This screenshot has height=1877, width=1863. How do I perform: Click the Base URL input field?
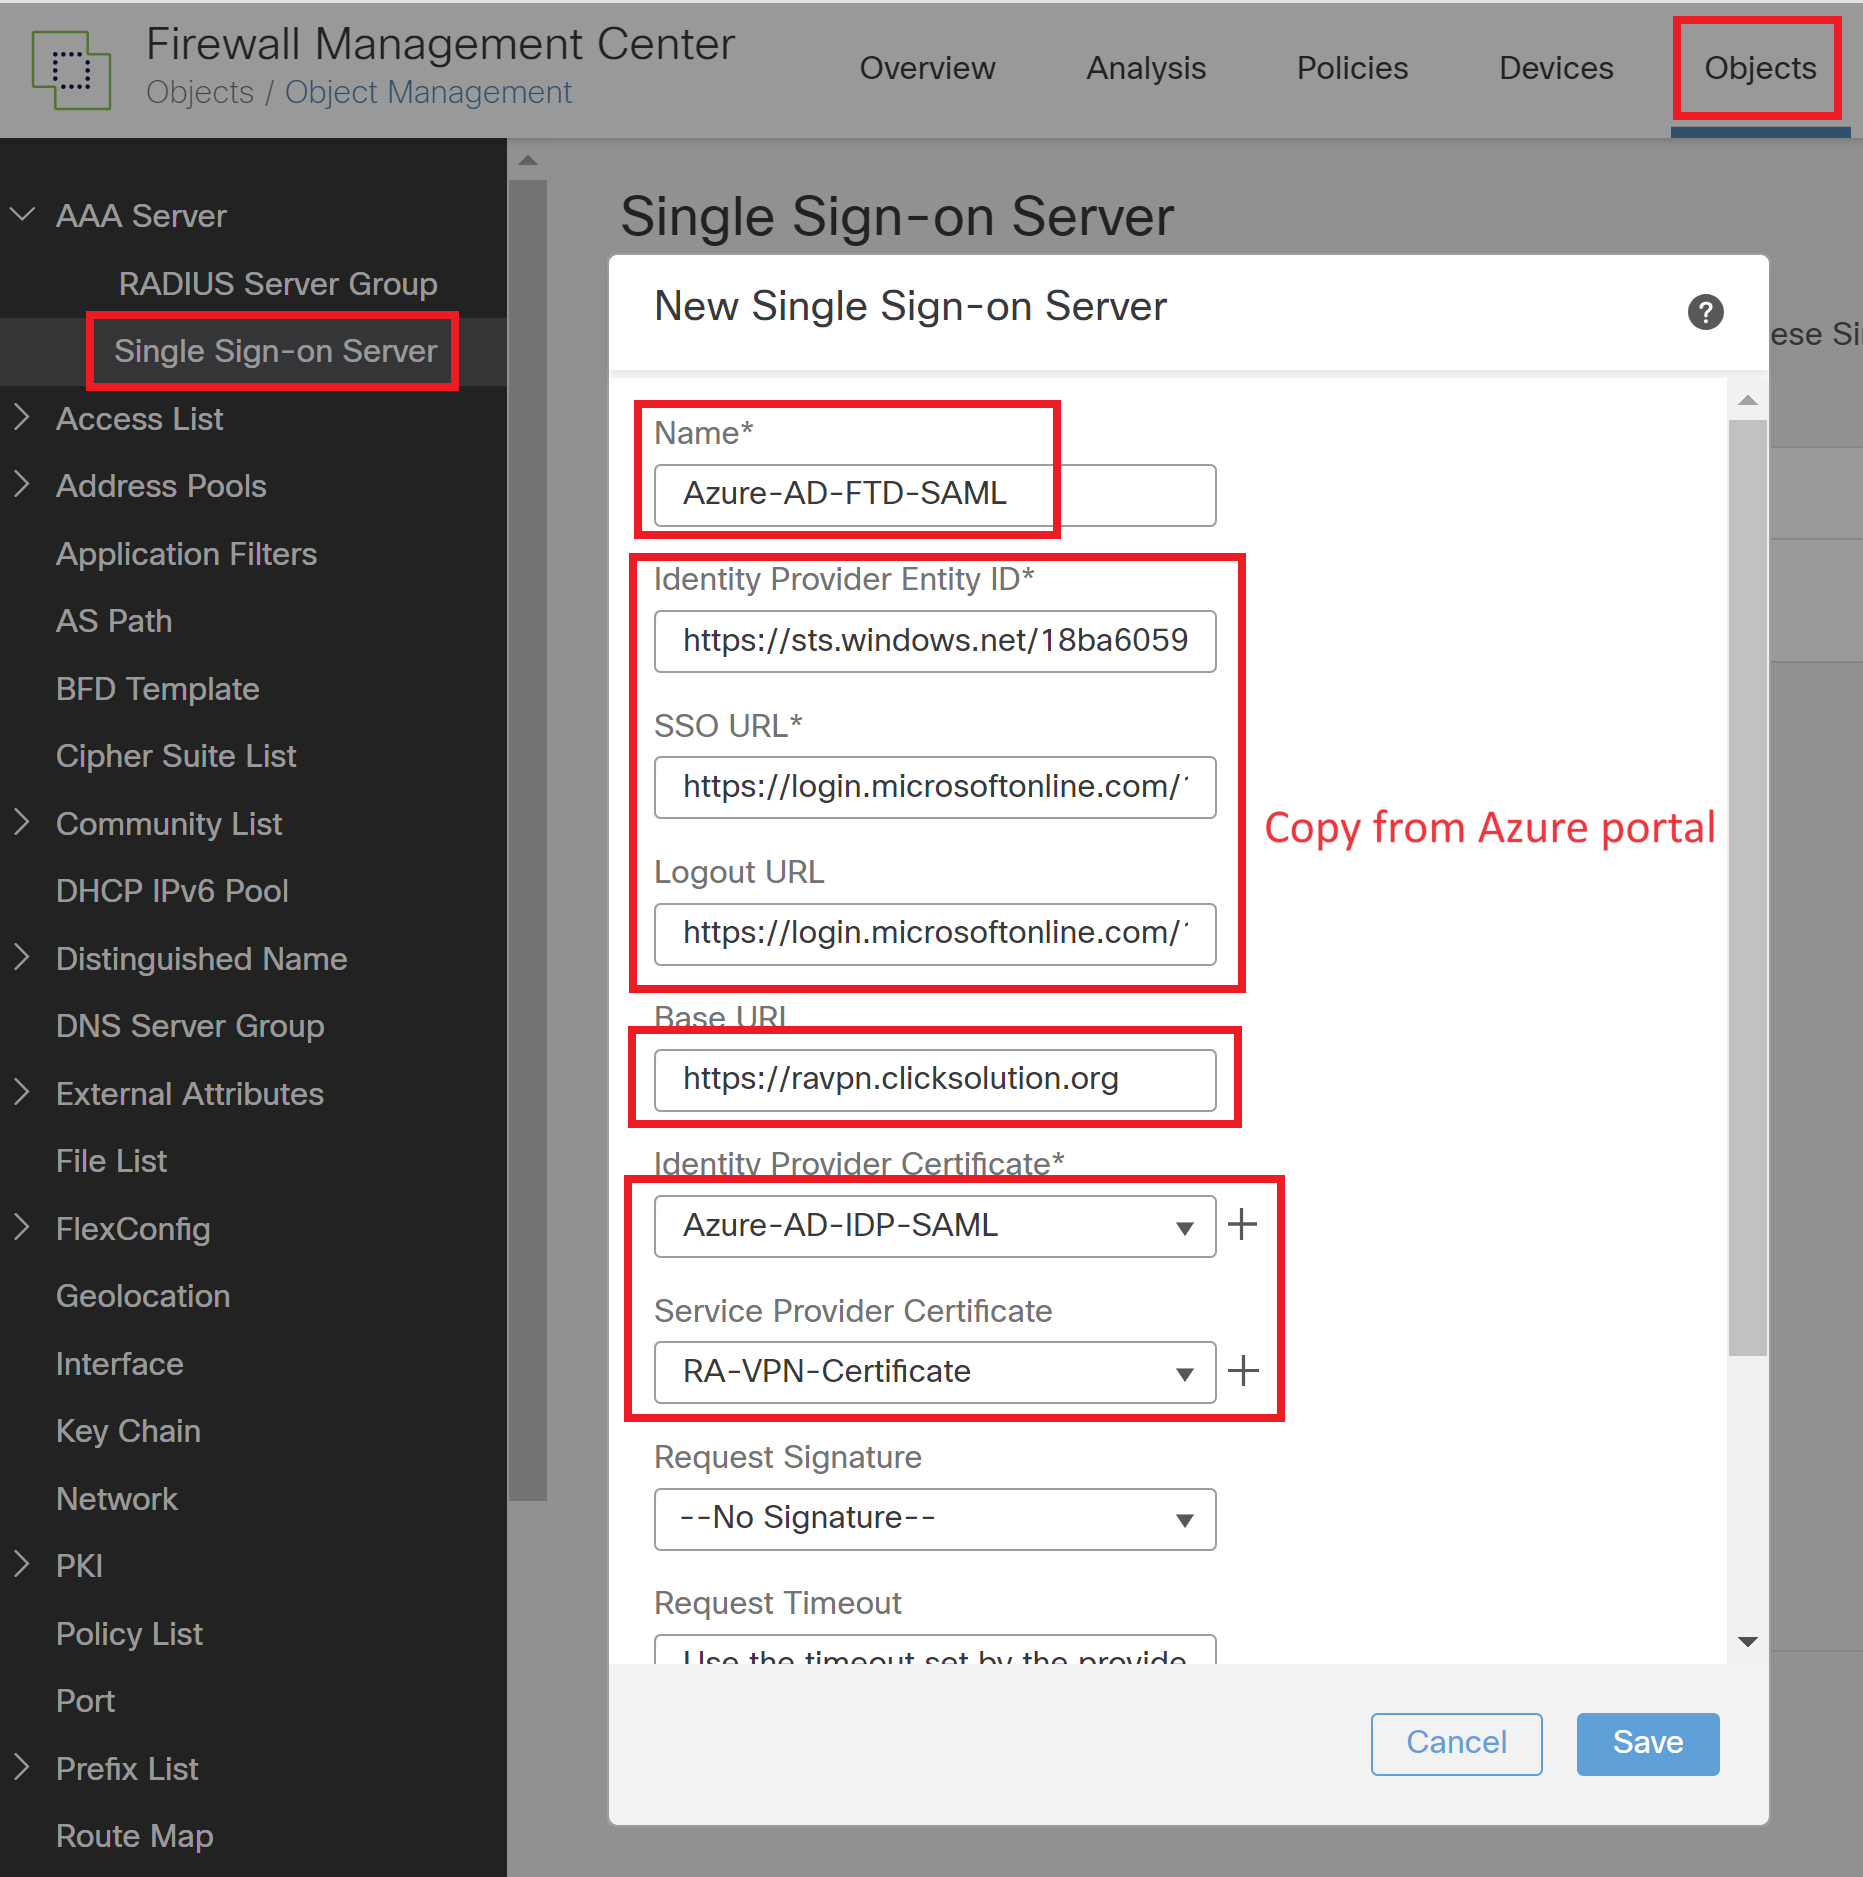pyautogui.click(x=934, y=1079)
